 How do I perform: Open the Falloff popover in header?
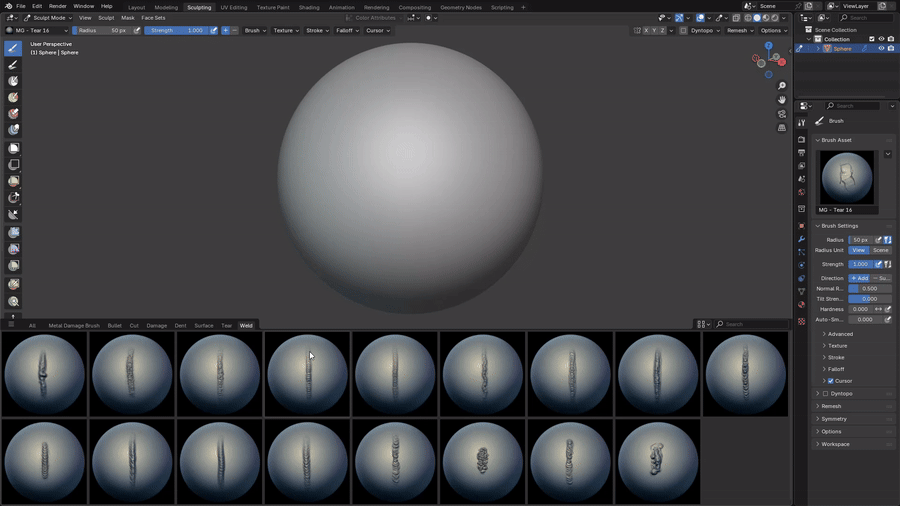pos(347,30)
